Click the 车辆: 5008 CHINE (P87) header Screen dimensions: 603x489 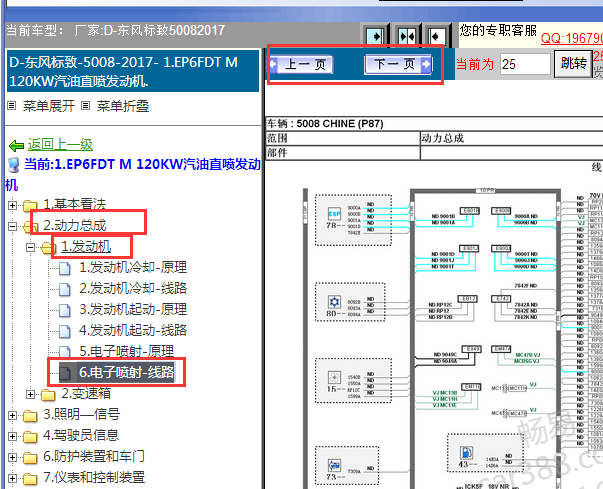coord(325,124)
